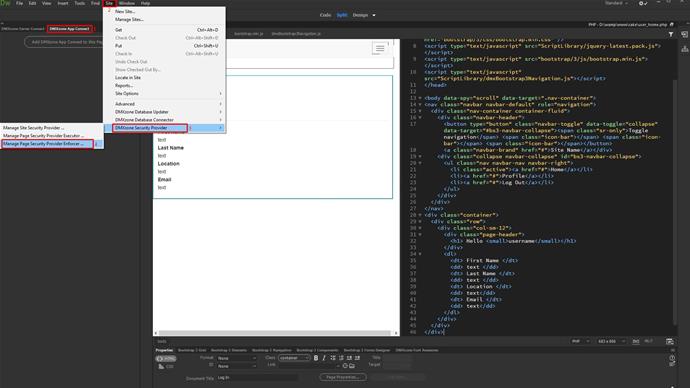This screenshot has height=388, width=690.
Task: Click the code view vertical scrollbar
Action: (x=675, y=202)
